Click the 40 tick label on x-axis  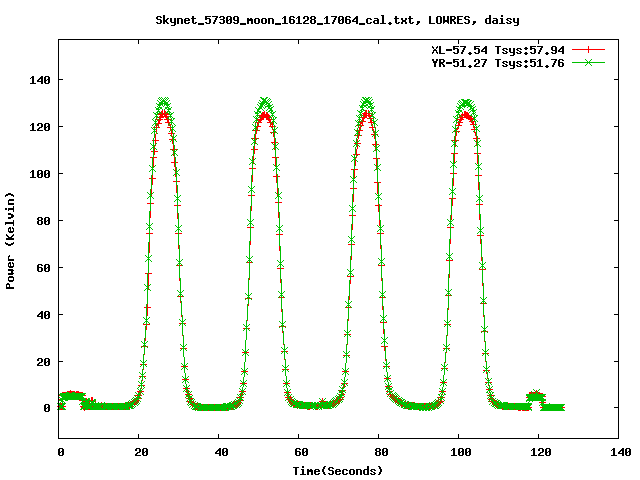tap(221, 452)
